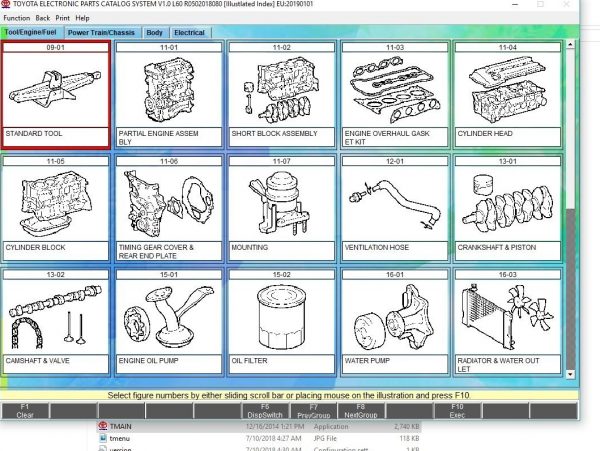Click the F1 Clear button

point(25,411)
